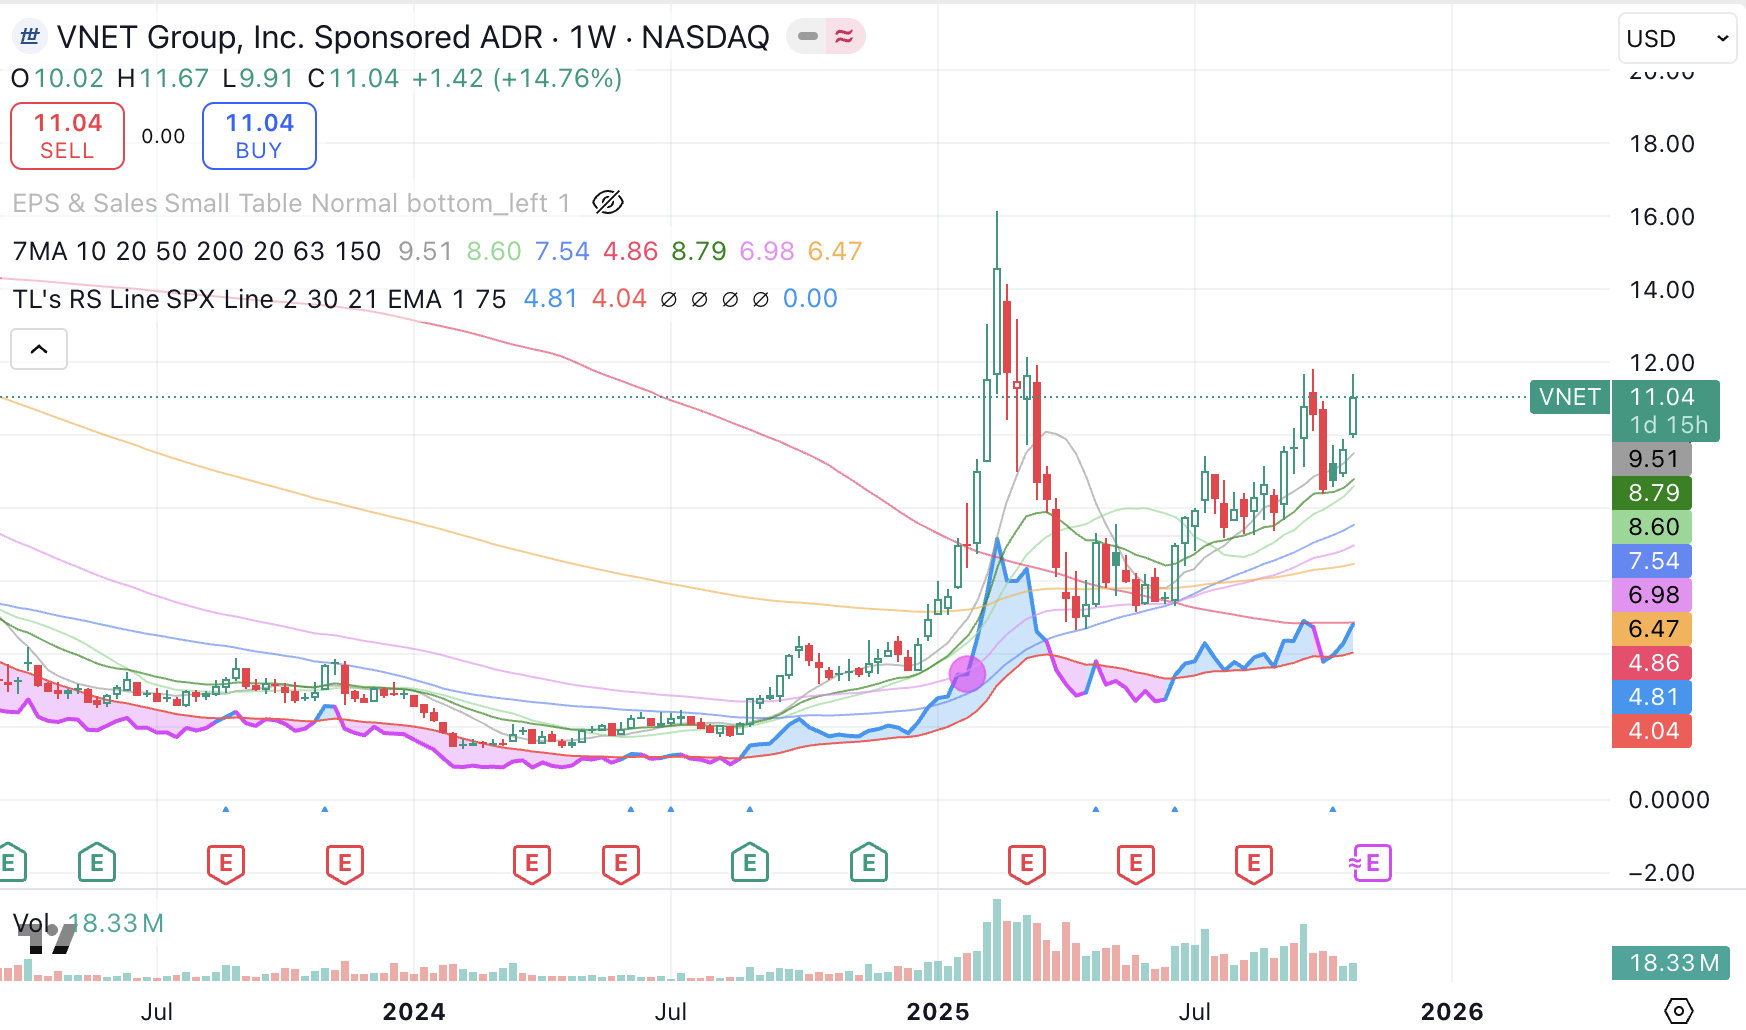Click the 0.00 value in RS Line legend
The height and width of the screenshot is (1030, 1746).
click(810, 299)
